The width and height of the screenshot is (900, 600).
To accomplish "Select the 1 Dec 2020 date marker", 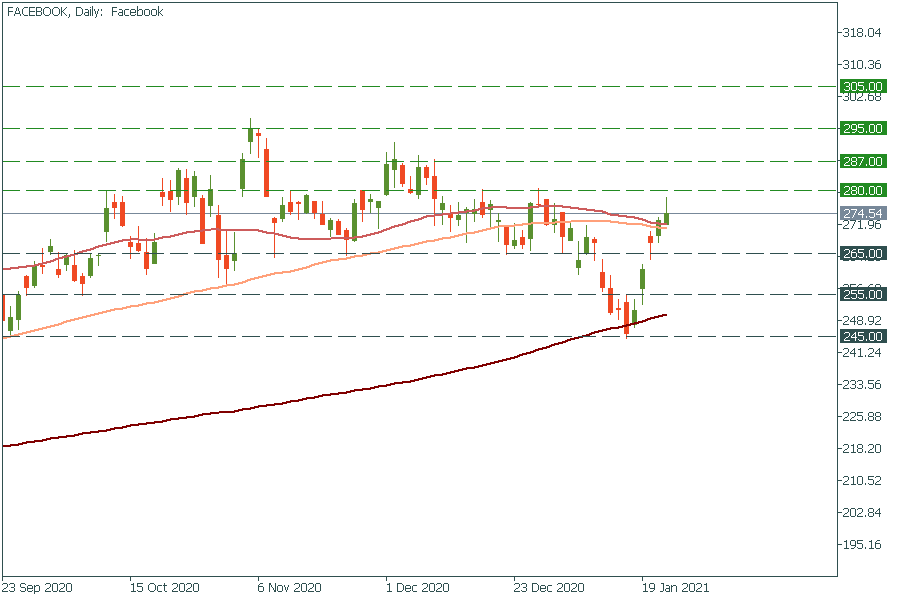I will coord(419,588).
